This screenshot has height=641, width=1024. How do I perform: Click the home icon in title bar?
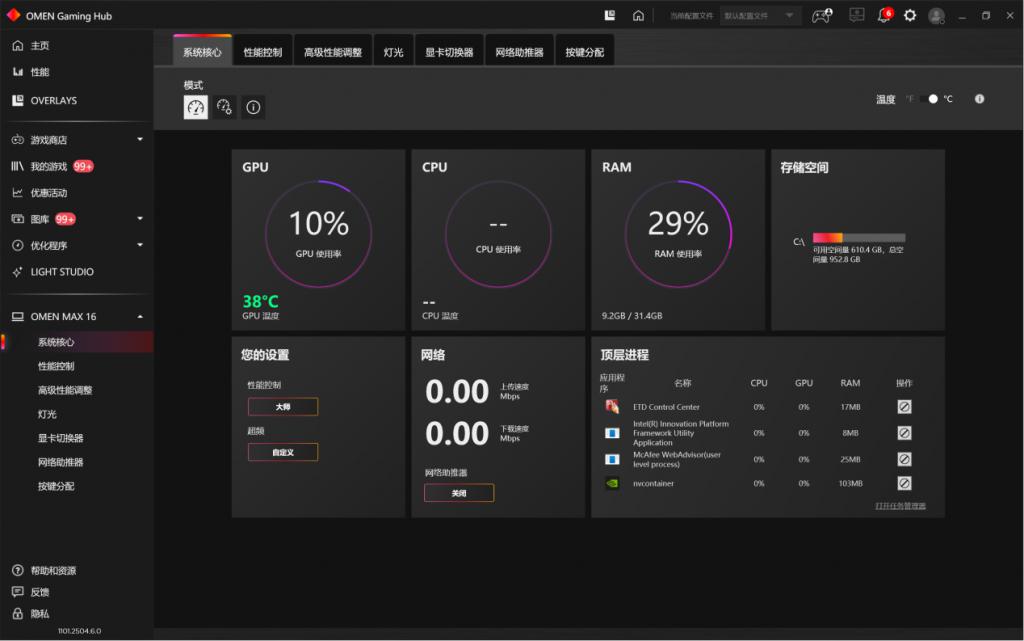click(x=638, y=15)
